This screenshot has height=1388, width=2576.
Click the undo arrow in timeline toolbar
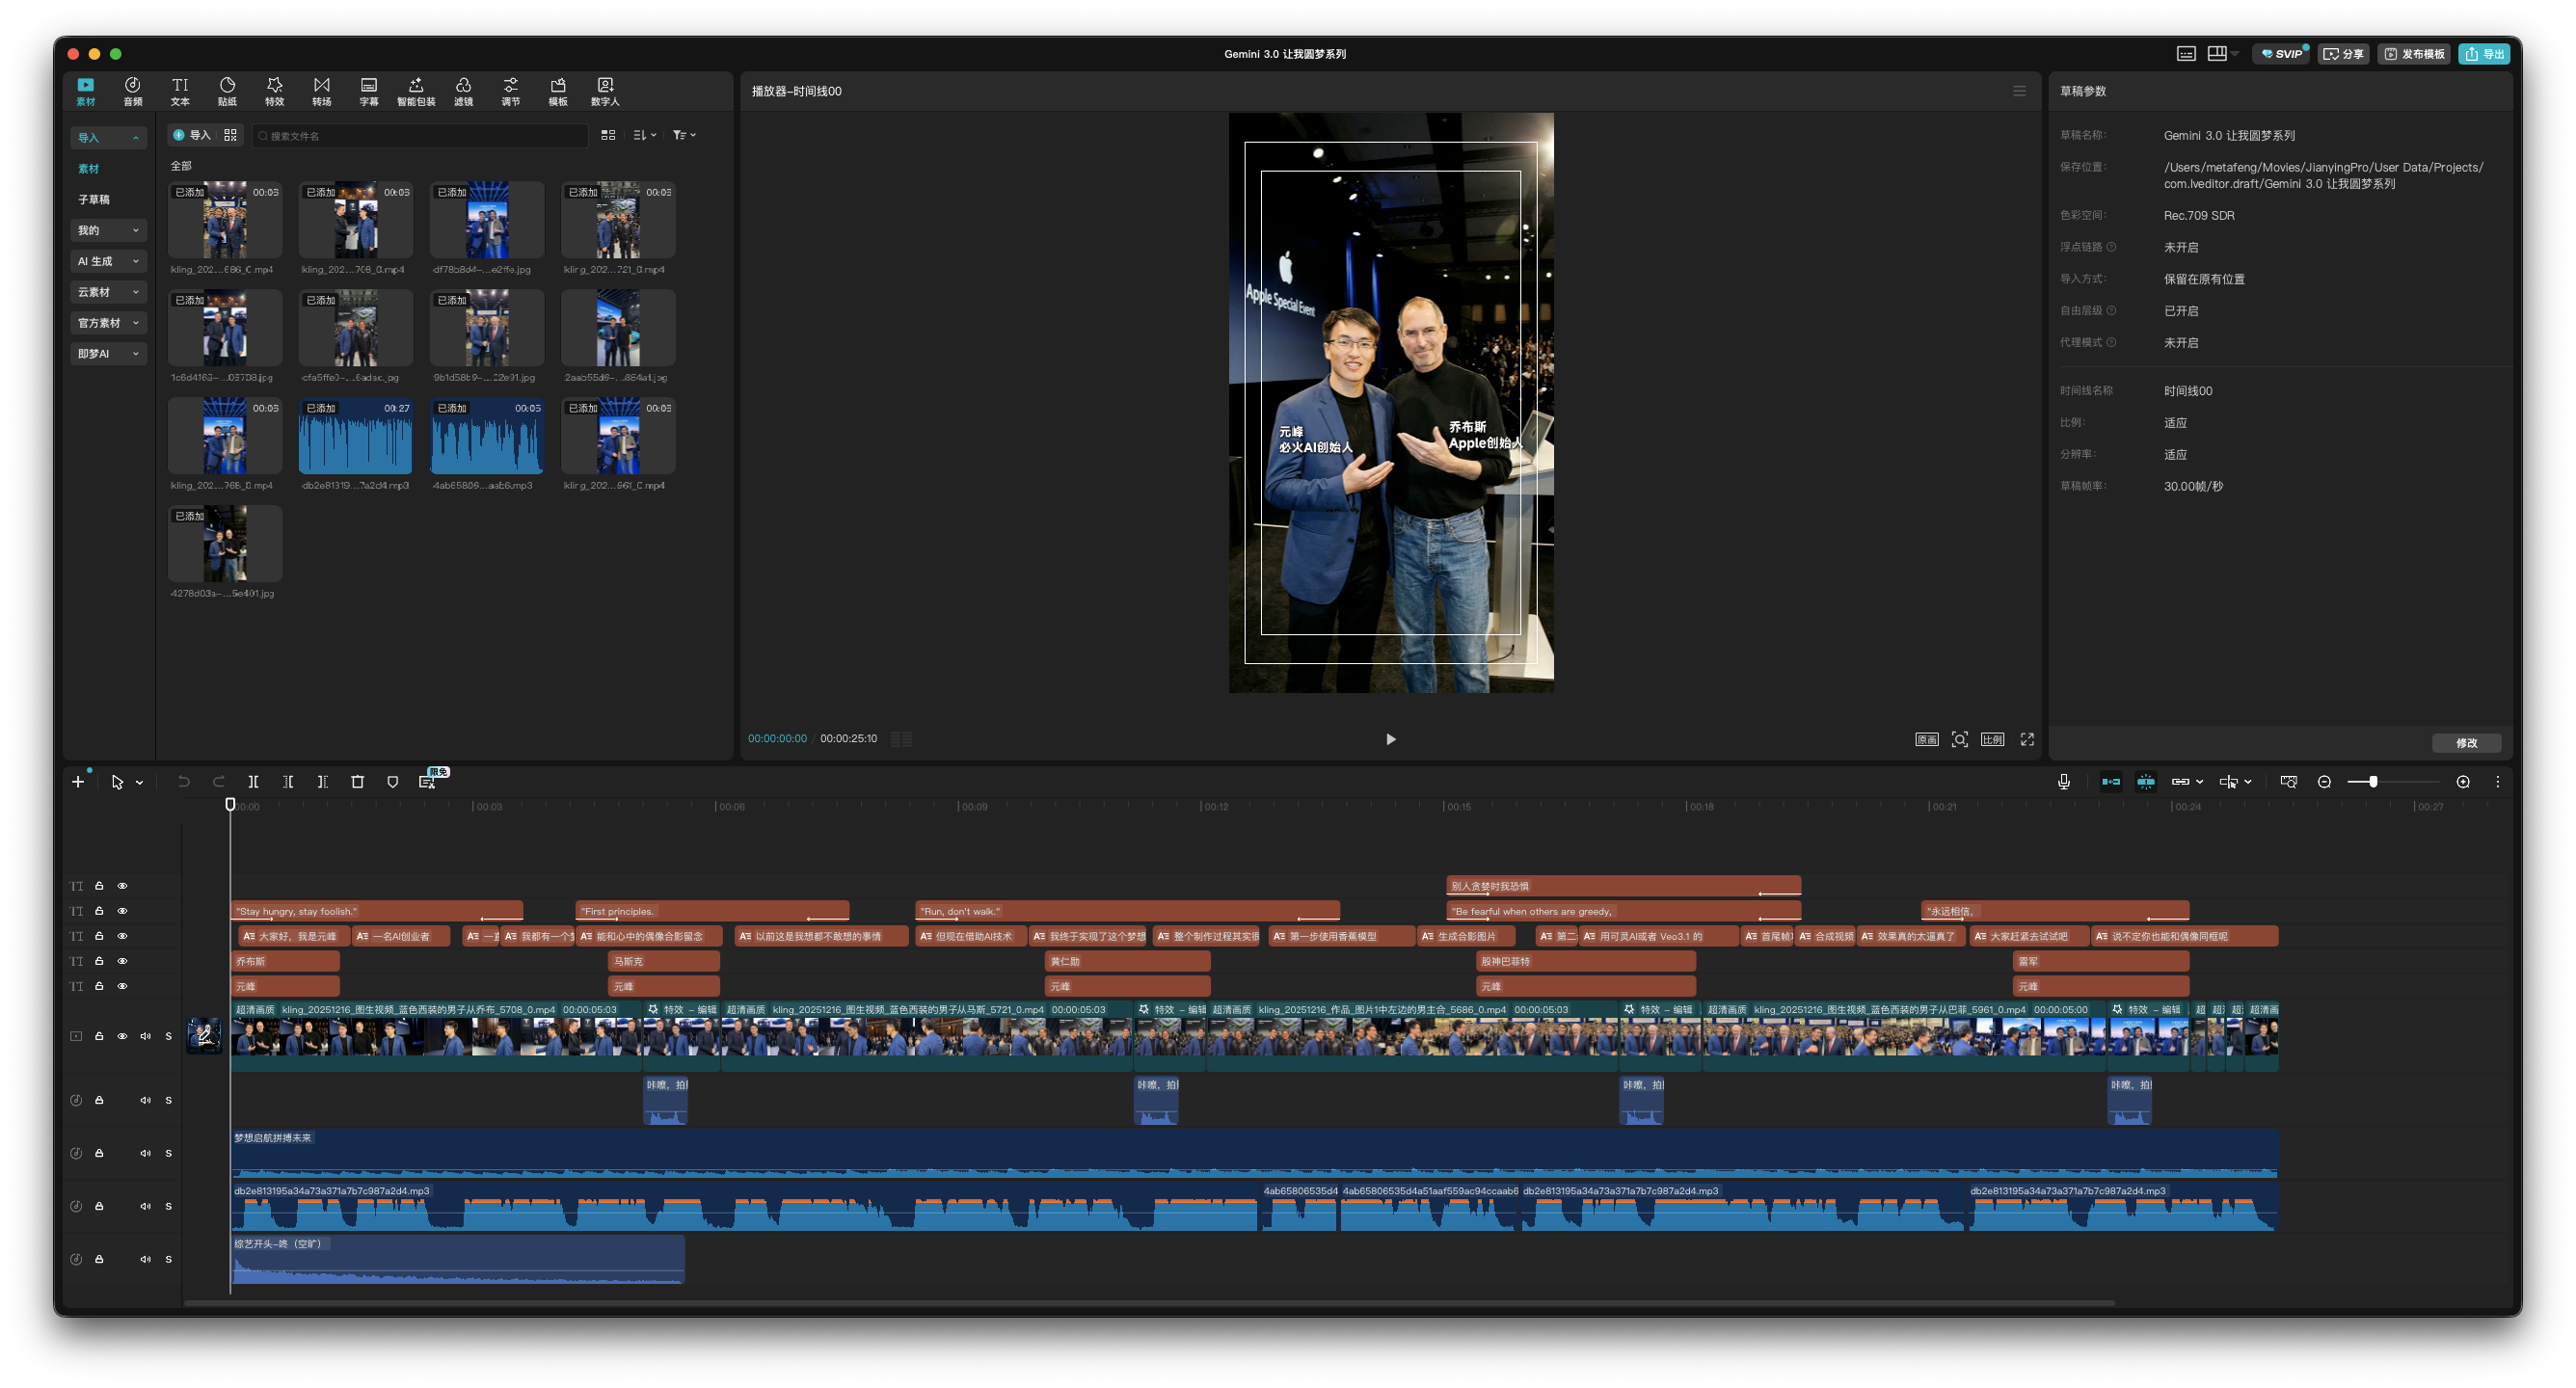click(x=183, y=782)
